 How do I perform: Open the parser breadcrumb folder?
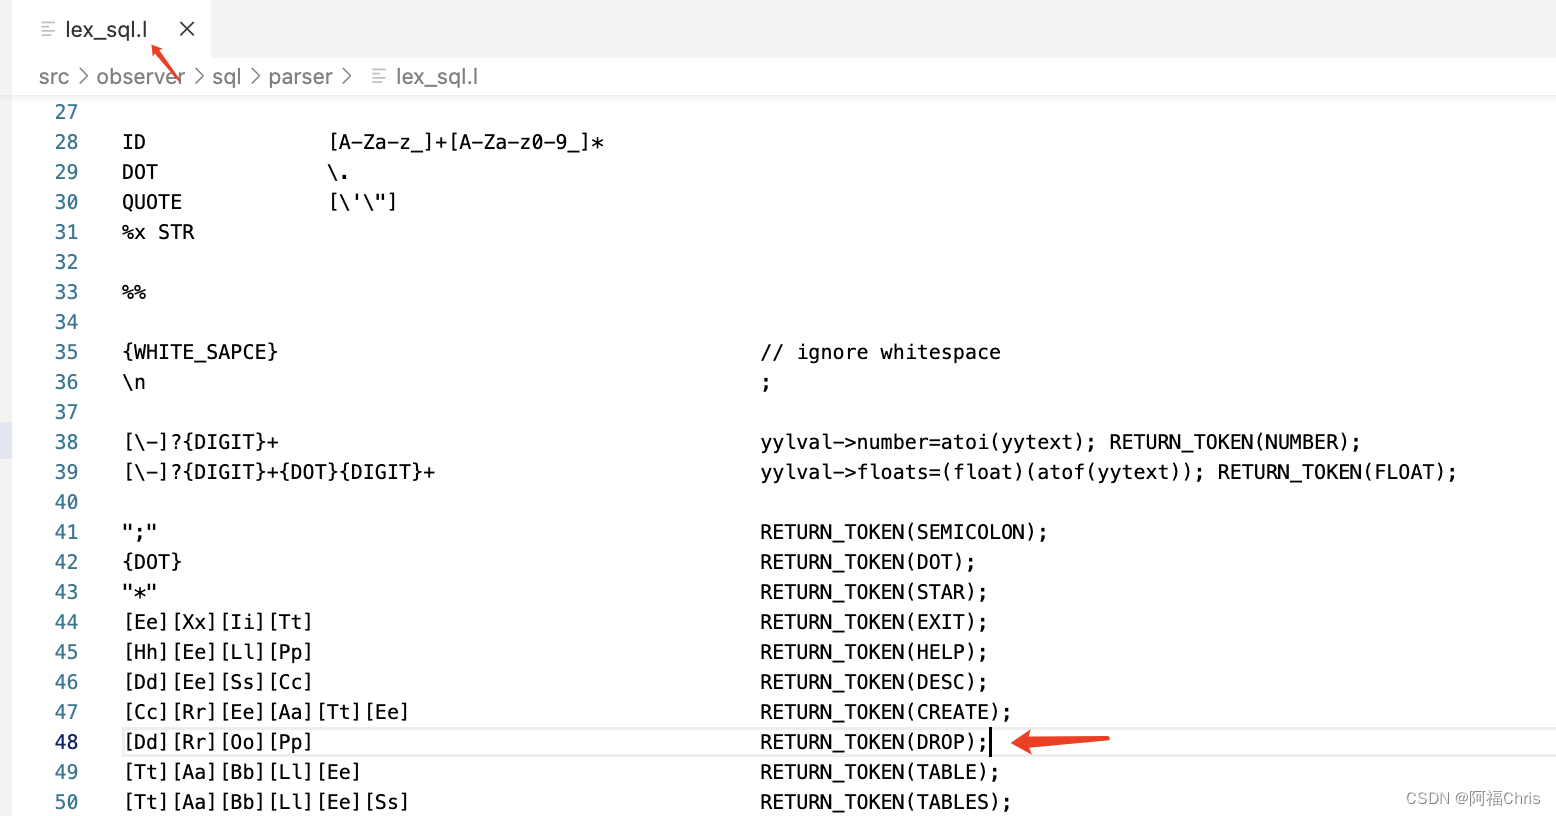300,77
